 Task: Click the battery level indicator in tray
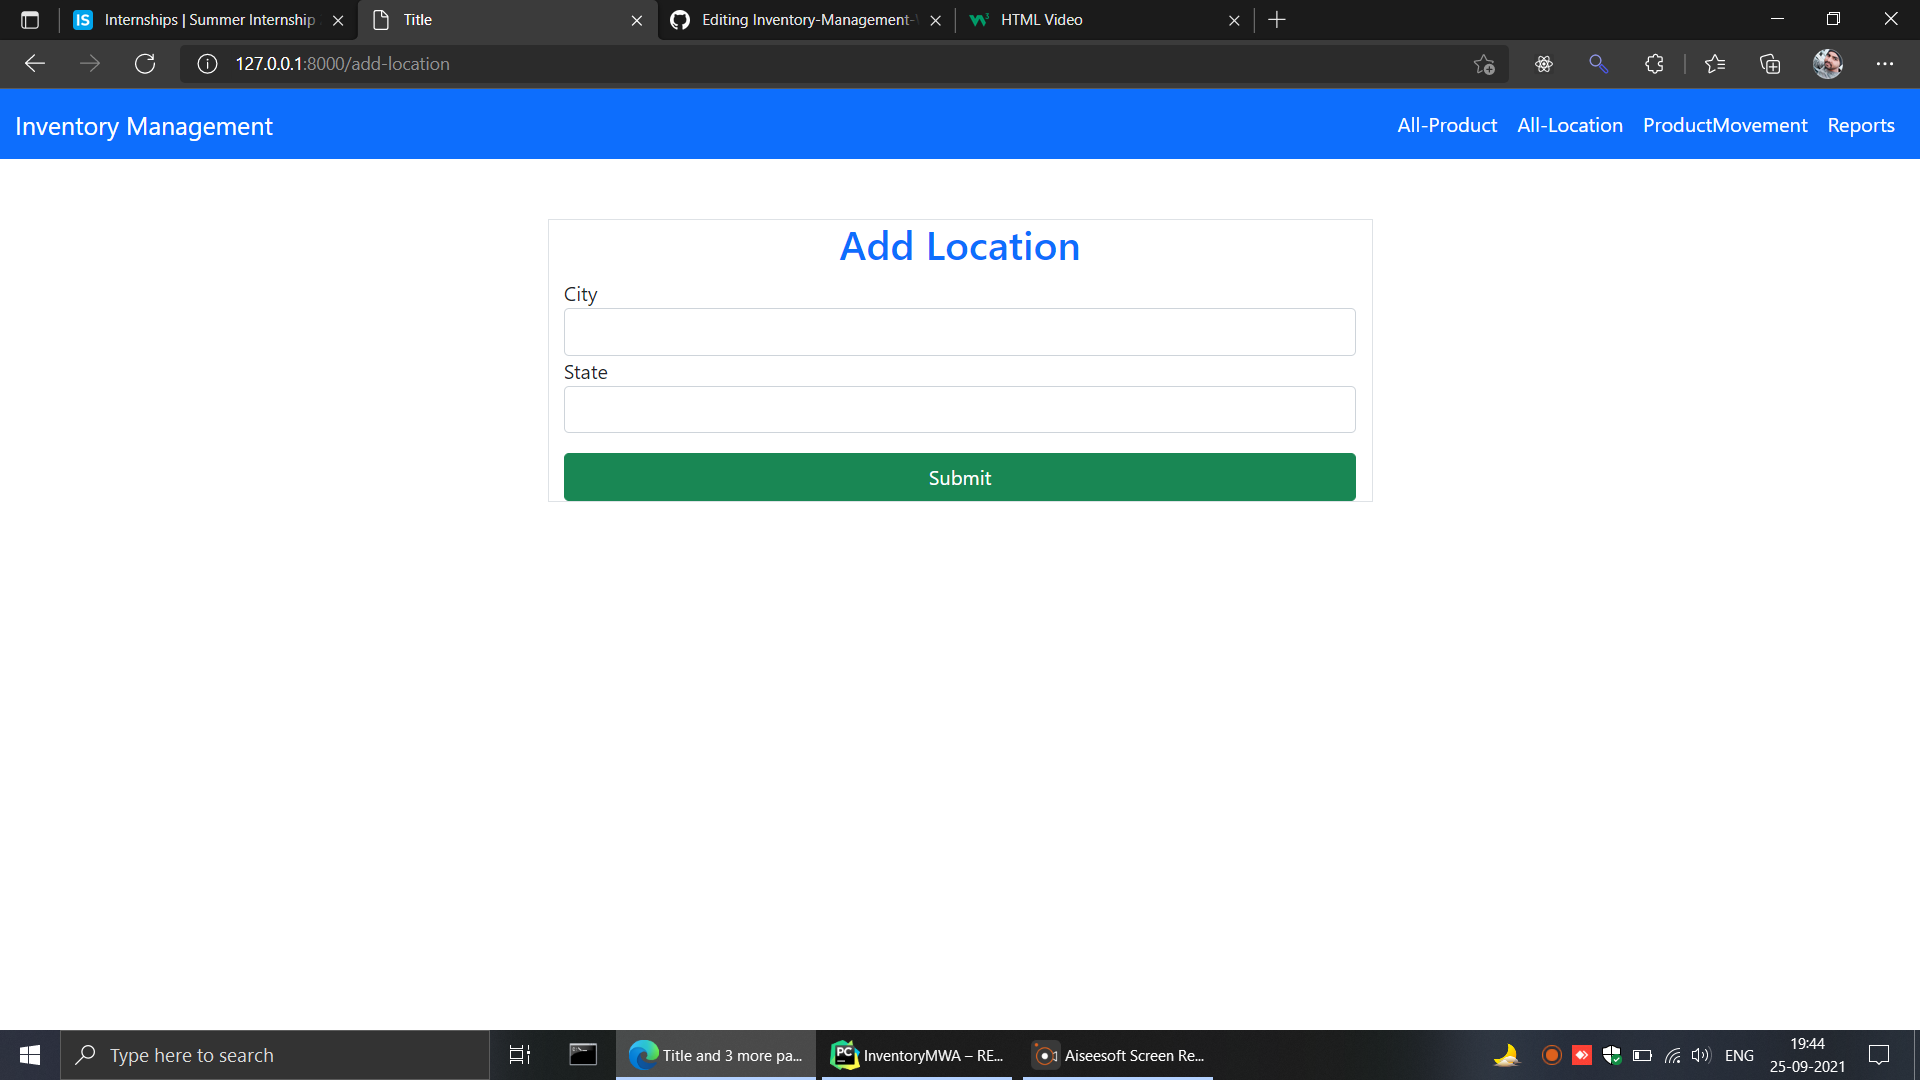(1640, 1055)
